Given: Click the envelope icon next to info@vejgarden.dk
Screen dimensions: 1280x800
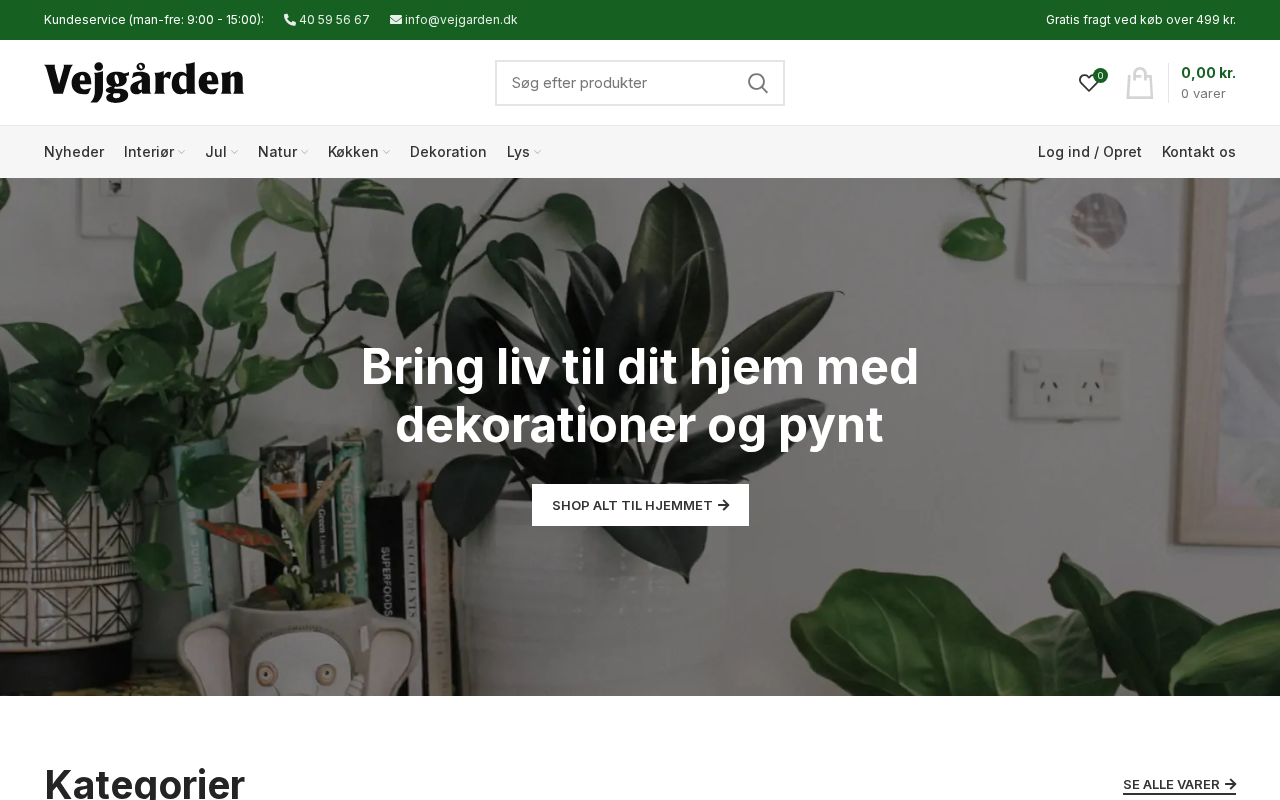Looking at the screenshot, I should coord(396,20).
